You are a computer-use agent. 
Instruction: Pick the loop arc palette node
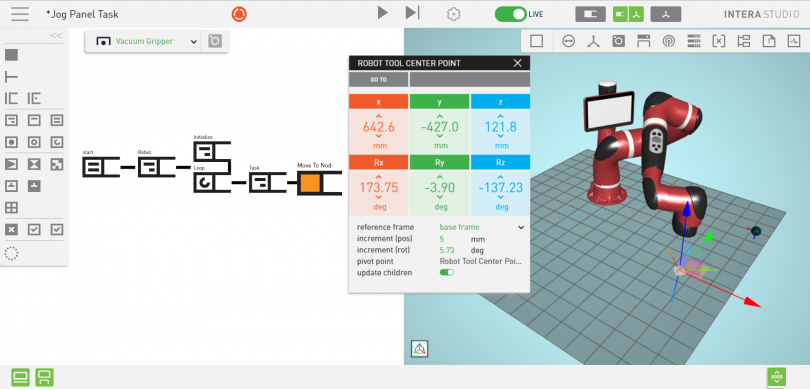point(57,142)
